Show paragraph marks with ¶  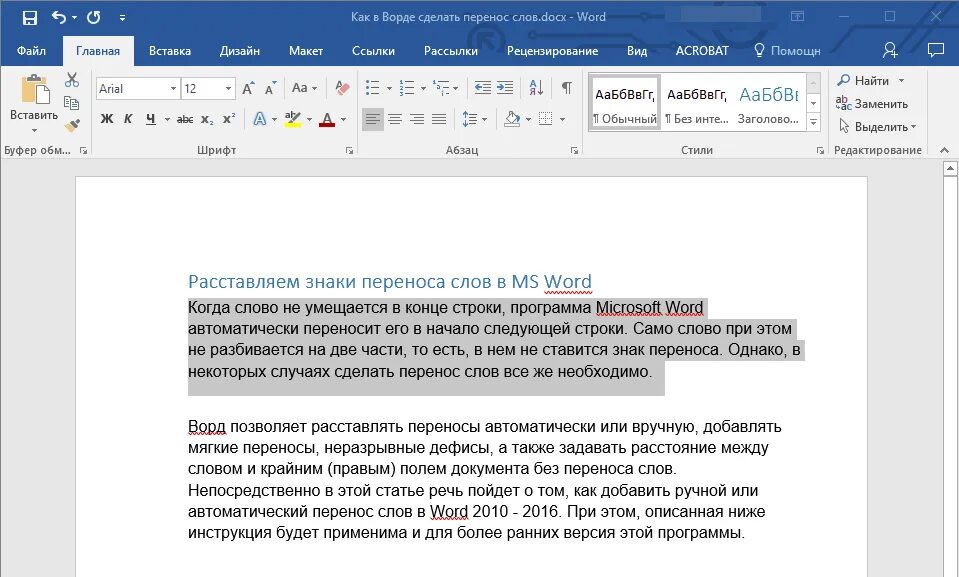[566, 88]
